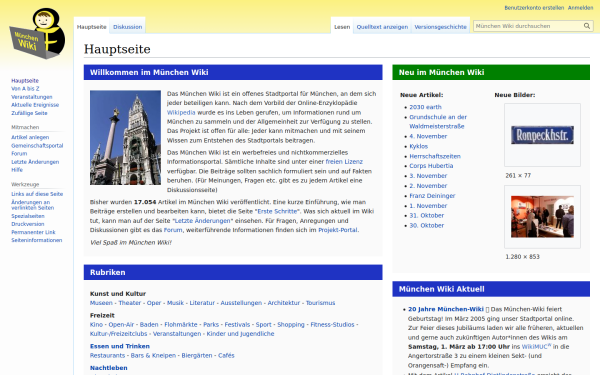This screenshot has height=375, width=600.
Task: Open the exhibition room photo thumbnail
Action: [542, 217]
